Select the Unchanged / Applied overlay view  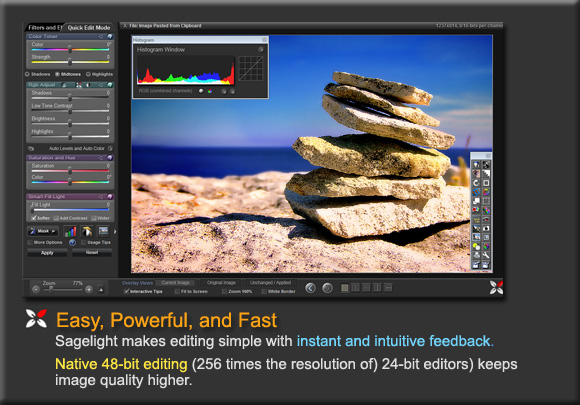tap(270, 283)
